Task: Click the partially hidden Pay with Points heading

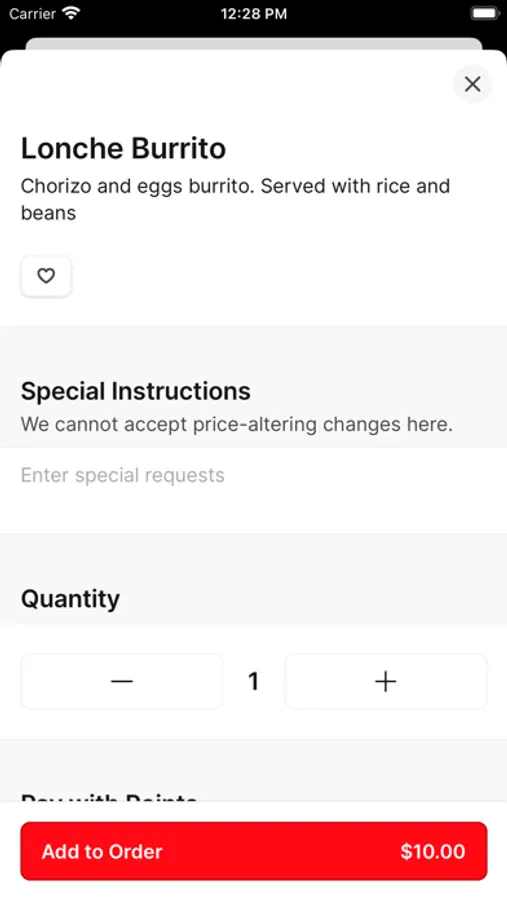Action: point(109,797)
